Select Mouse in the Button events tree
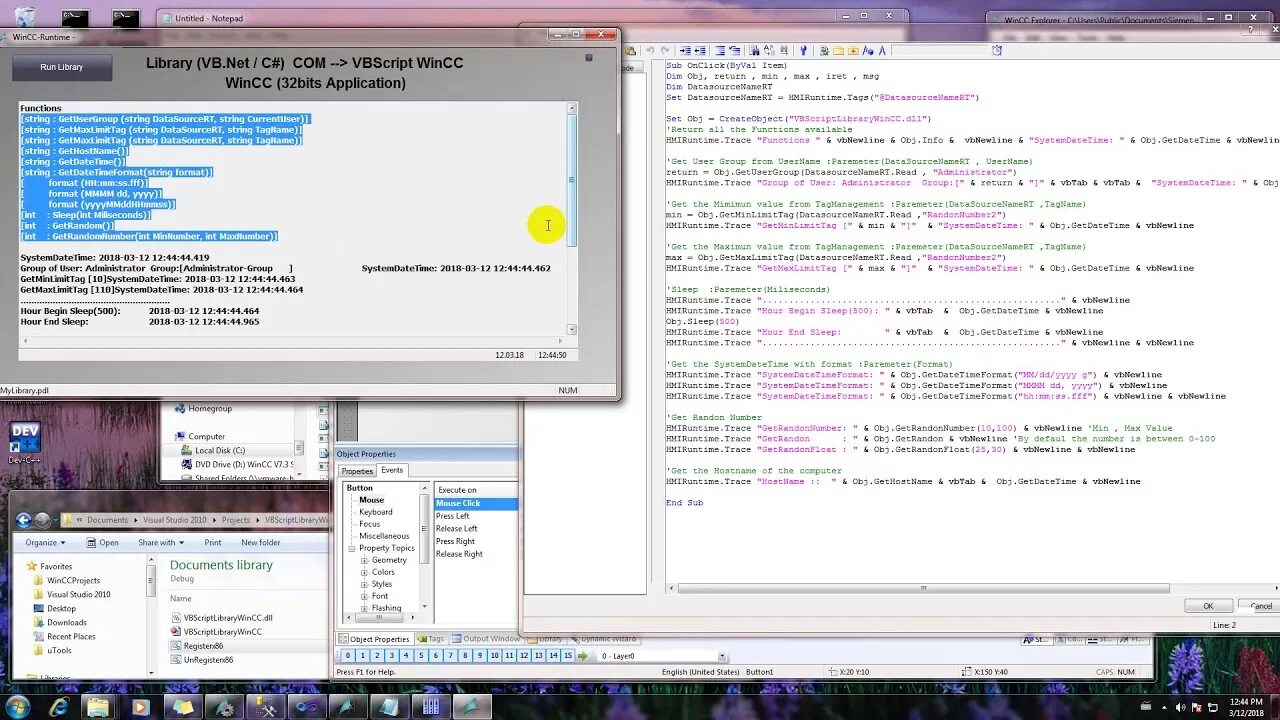 point(371,500)
